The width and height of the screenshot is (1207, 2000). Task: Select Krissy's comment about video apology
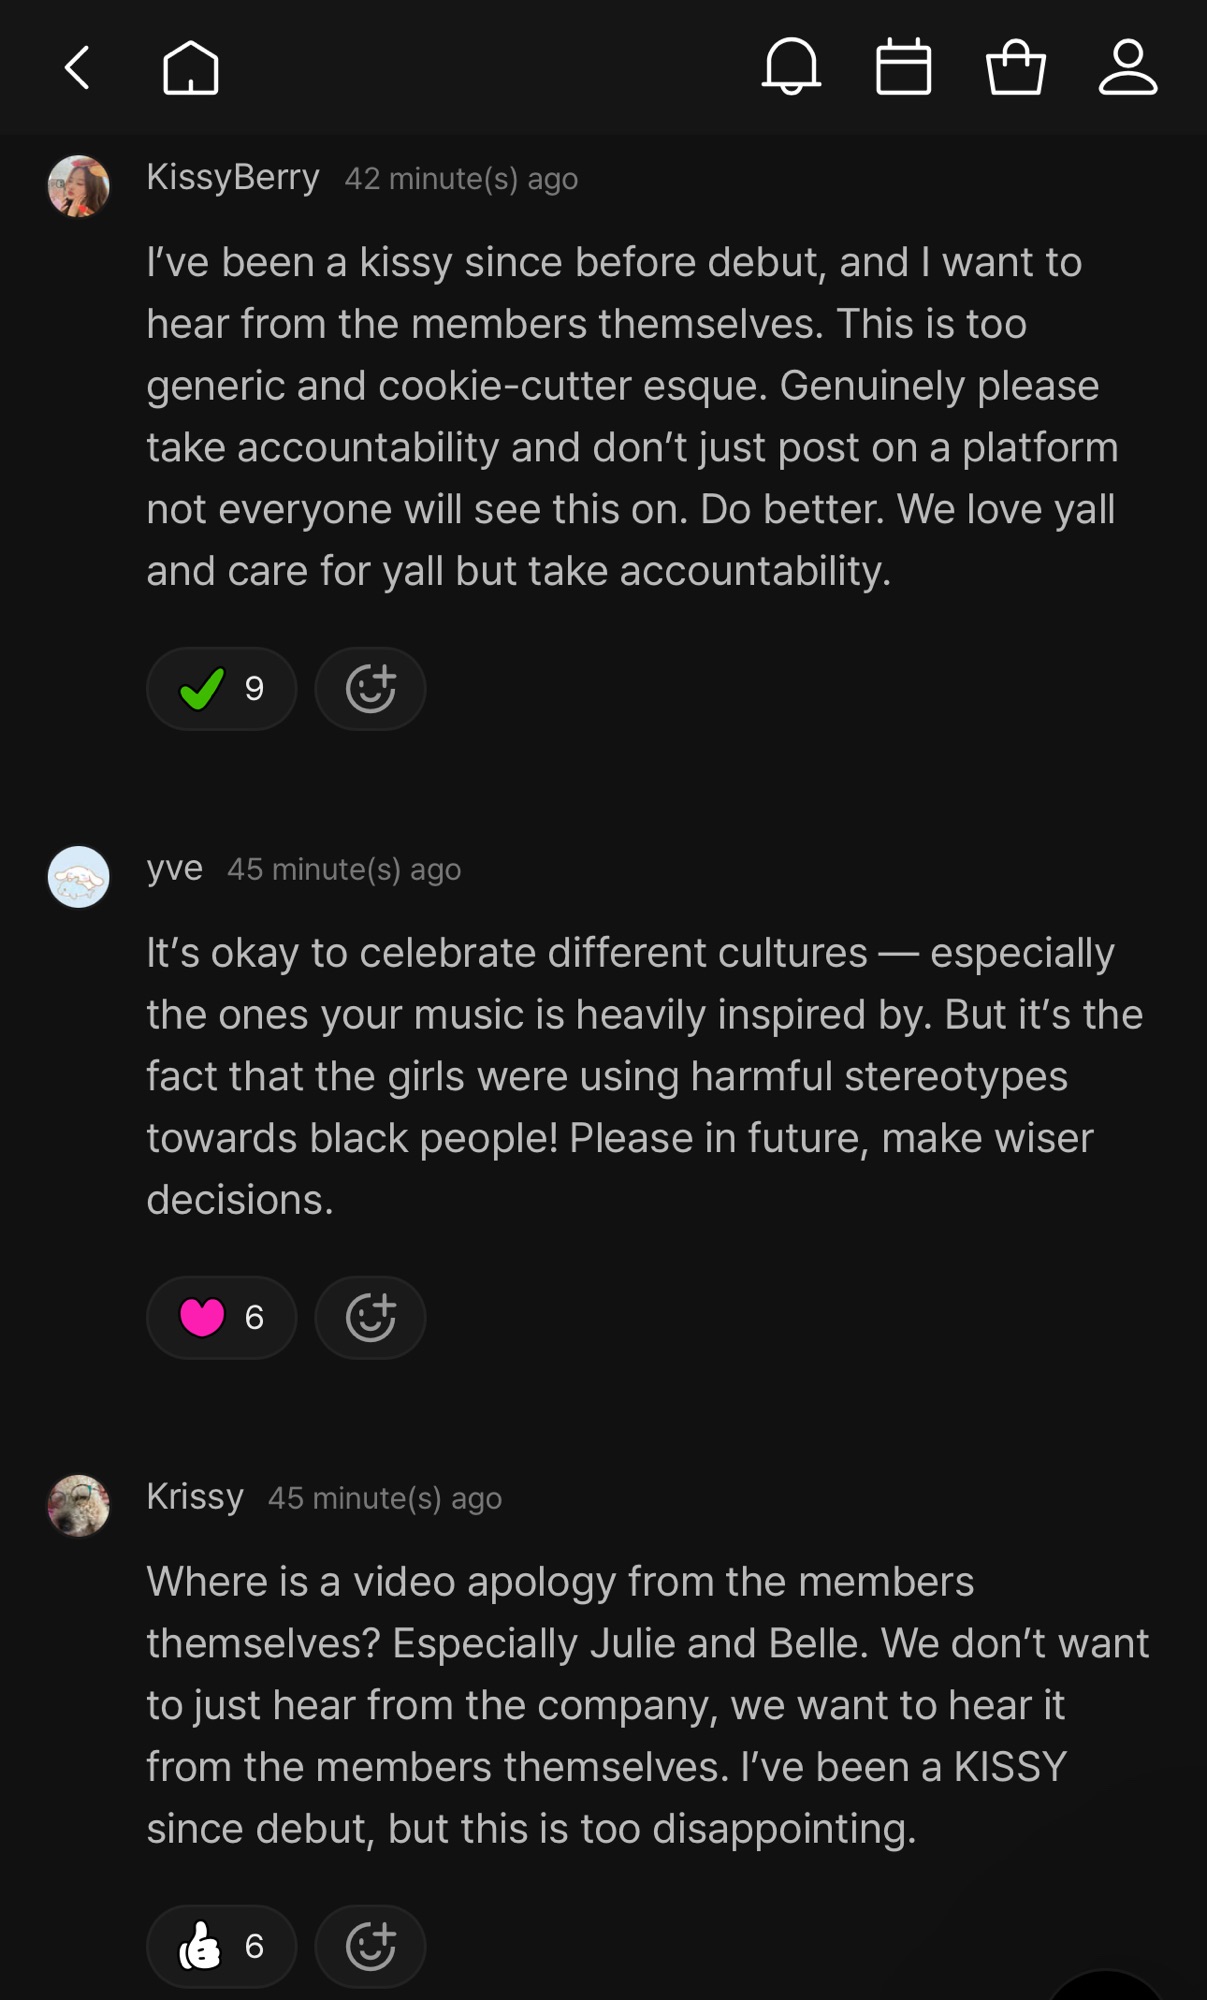tap(646, 1705)
